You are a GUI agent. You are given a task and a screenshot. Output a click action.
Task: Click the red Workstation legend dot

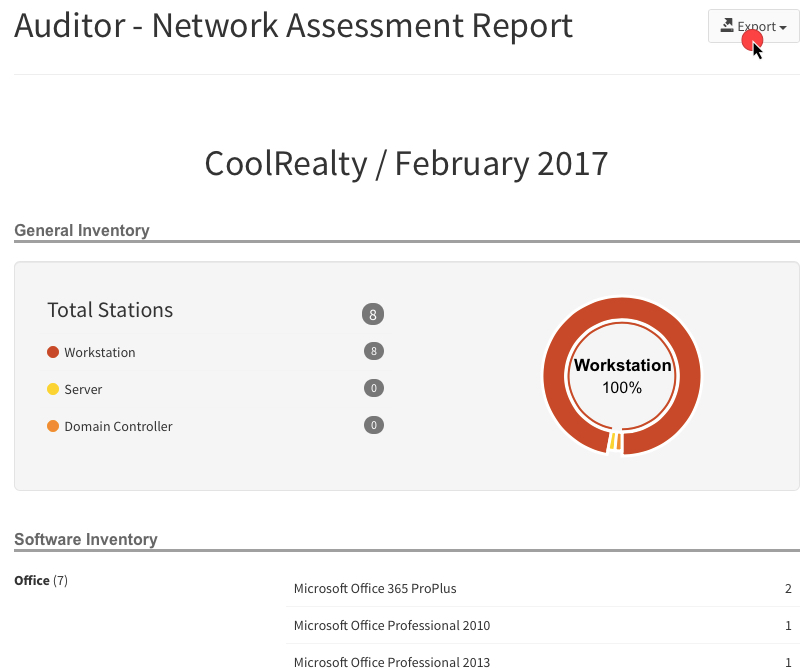(x=53, y=352)
